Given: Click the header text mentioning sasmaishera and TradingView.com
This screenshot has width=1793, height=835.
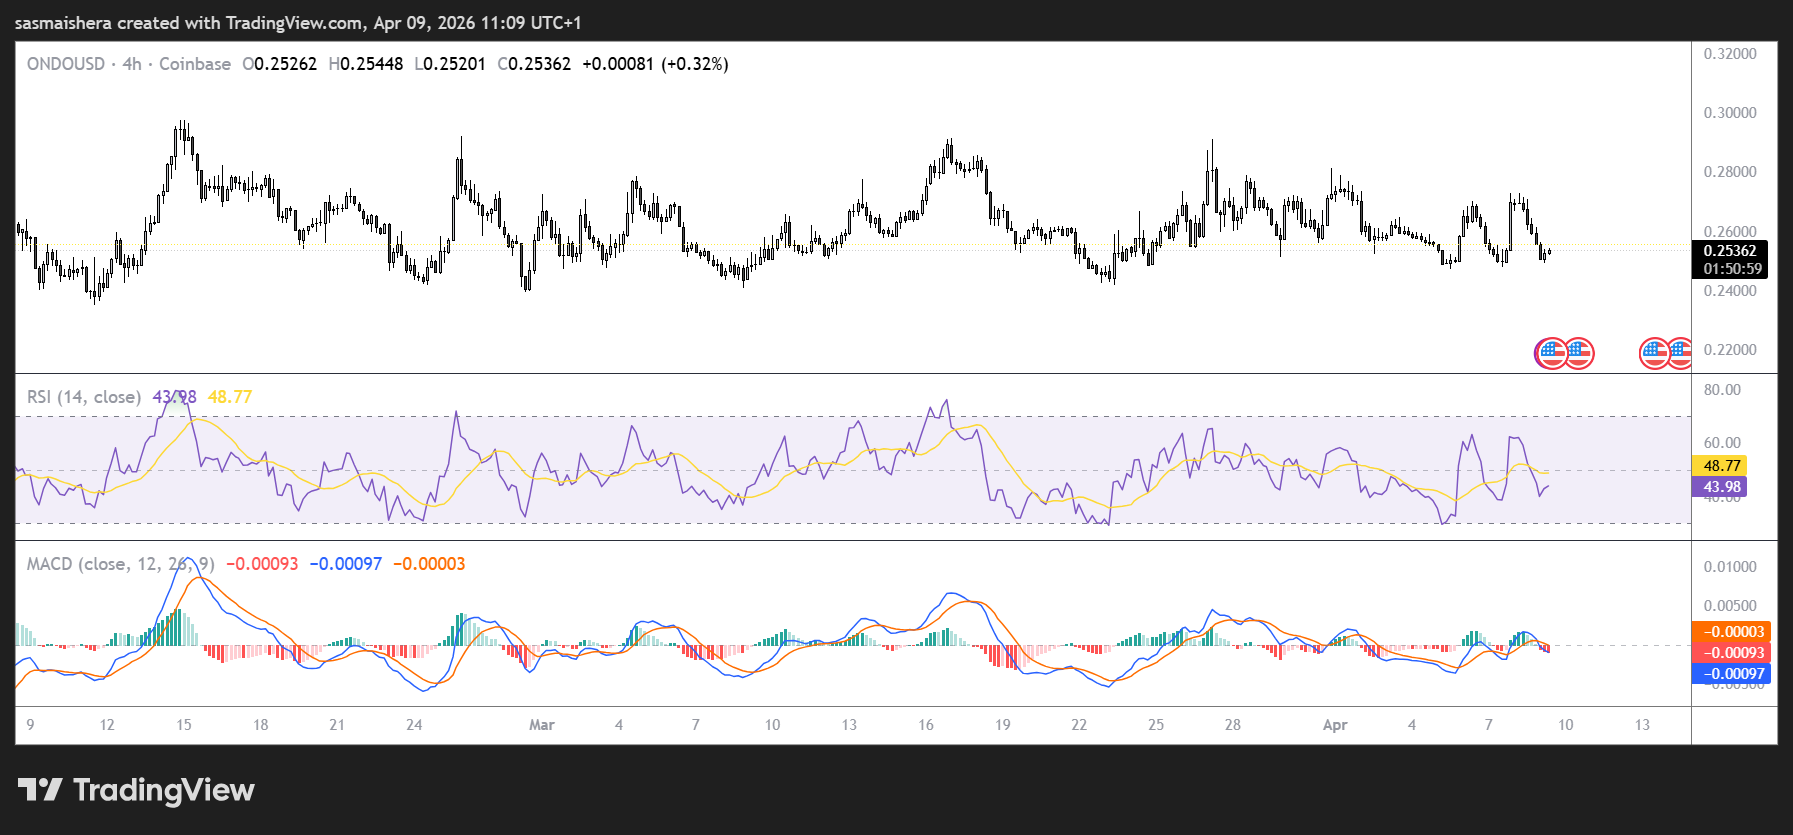Looking at the screenshot, I should [298, 23].
